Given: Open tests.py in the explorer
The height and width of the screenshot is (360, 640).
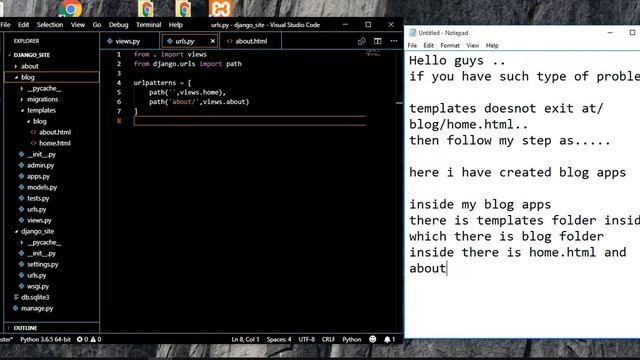Looking at the screenshot, I should tap(38, 198).
